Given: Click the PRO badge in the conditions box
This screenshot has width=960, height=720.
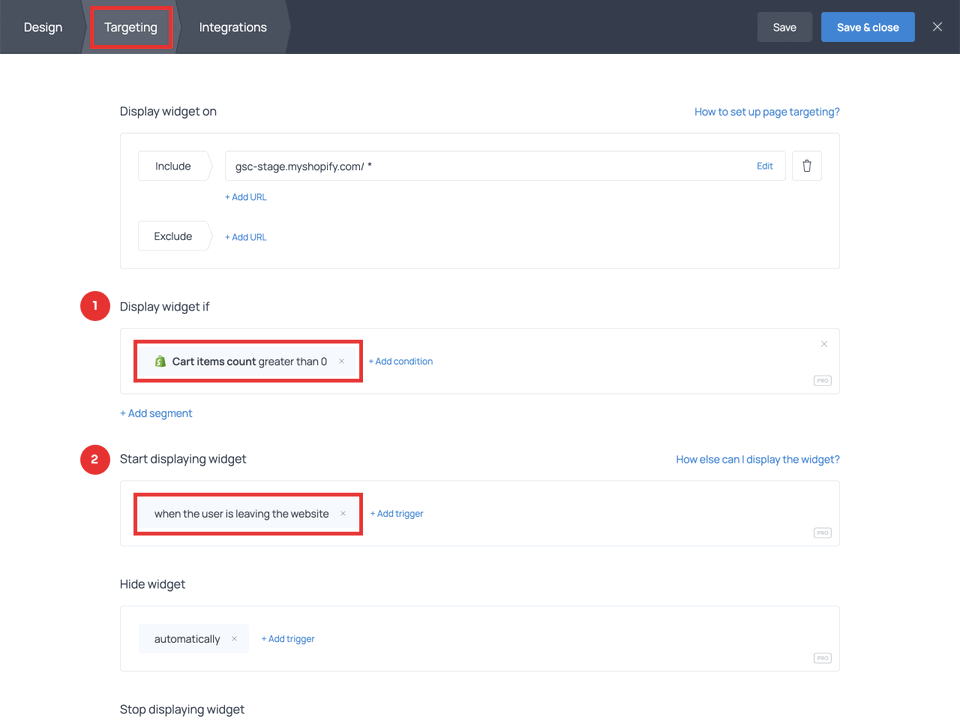Looking at the screenshot, I should [x=822, y=380].
